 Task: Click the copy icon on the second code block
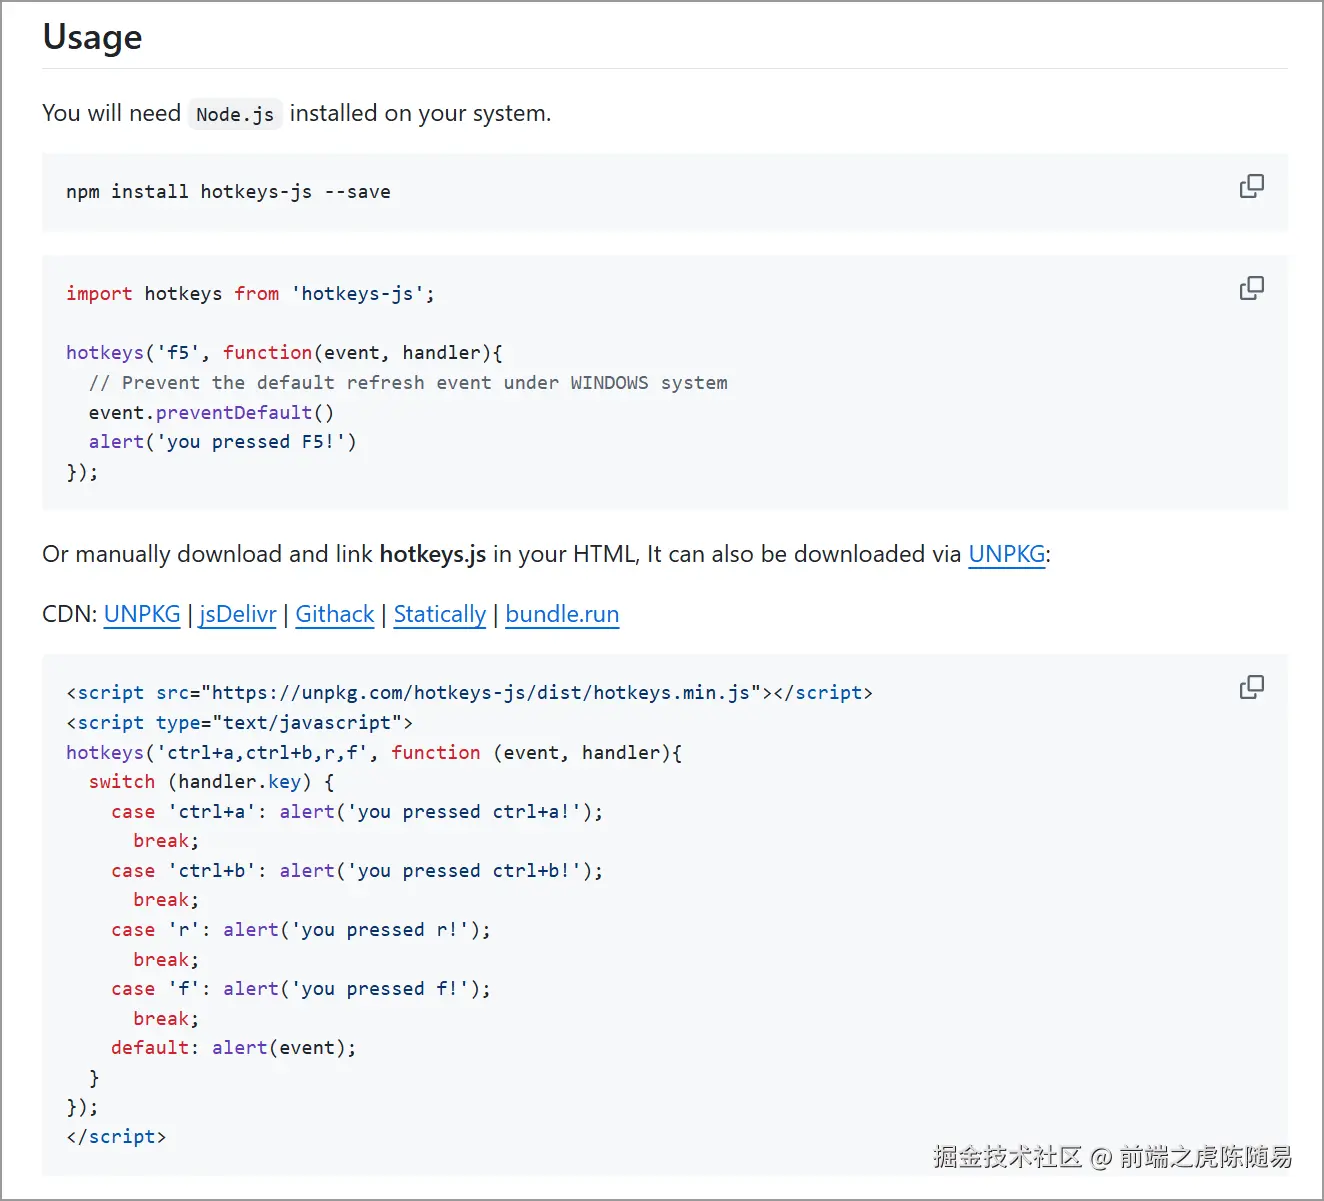[1252, 288]
